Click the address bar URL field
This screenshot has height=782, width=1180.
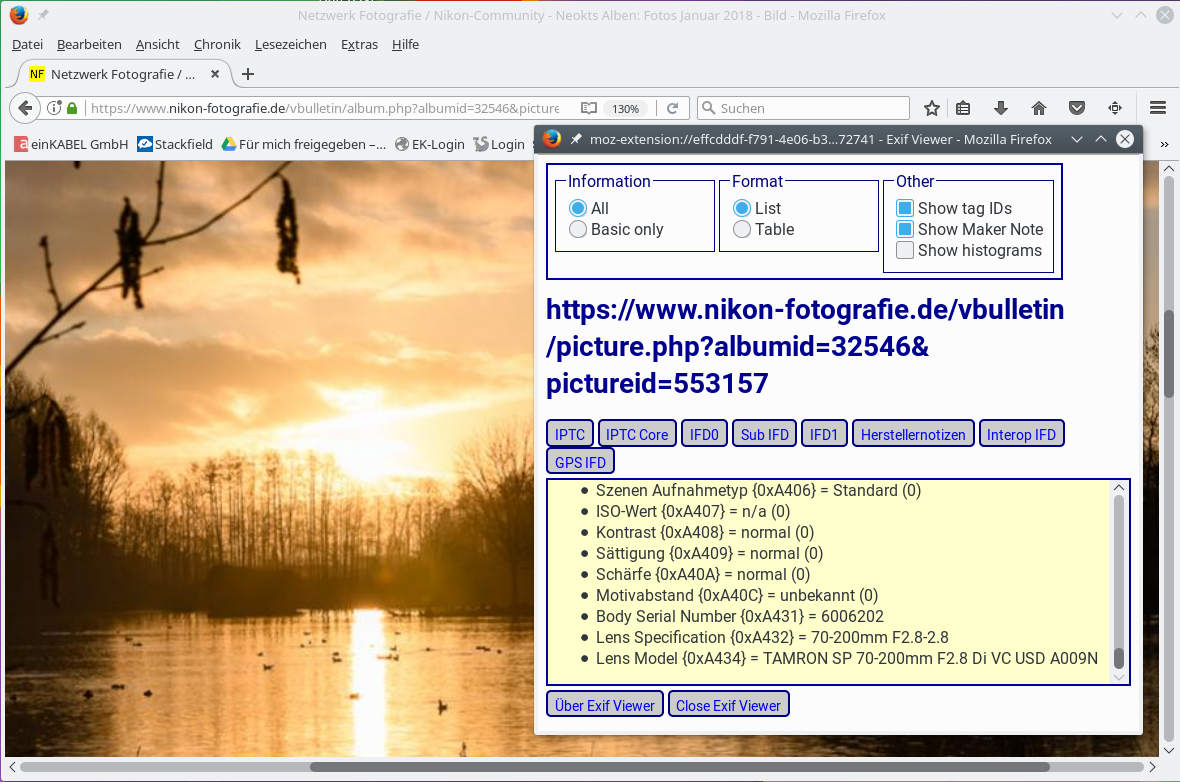coord(324,108)
